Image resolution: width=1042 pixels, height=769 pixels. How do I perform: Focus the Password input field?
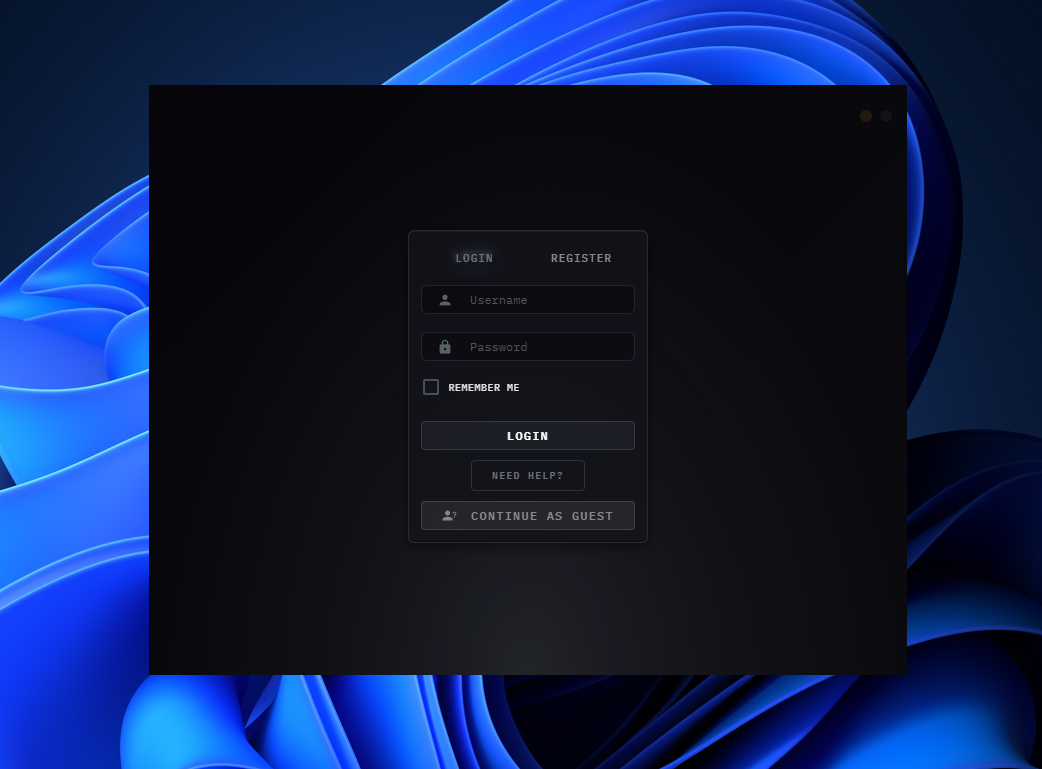[x=528, y=346]
